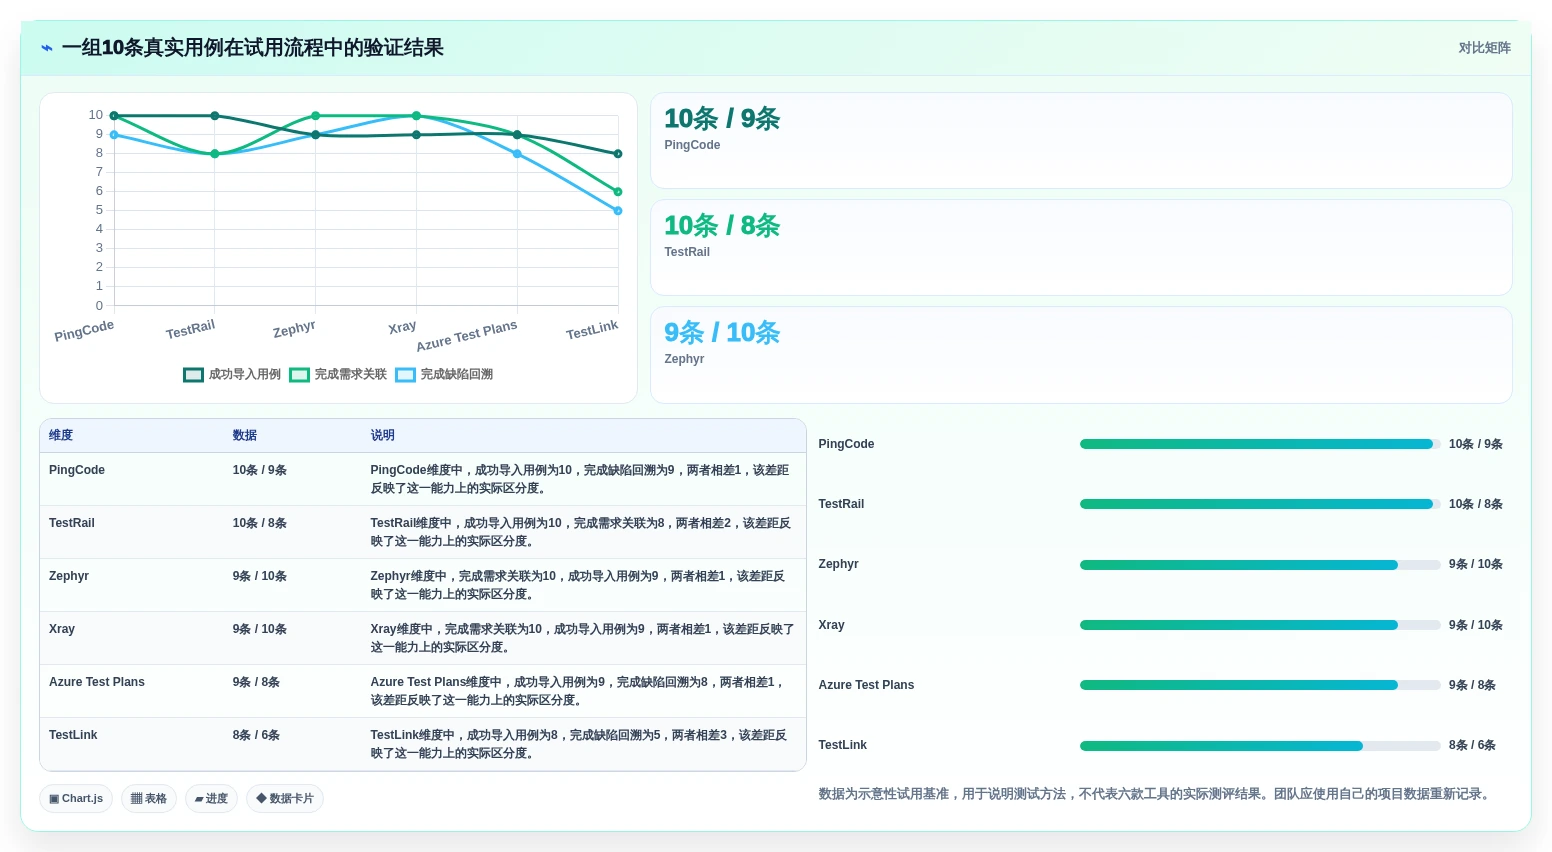Select the Zephyr row in the table

[423, 585]
